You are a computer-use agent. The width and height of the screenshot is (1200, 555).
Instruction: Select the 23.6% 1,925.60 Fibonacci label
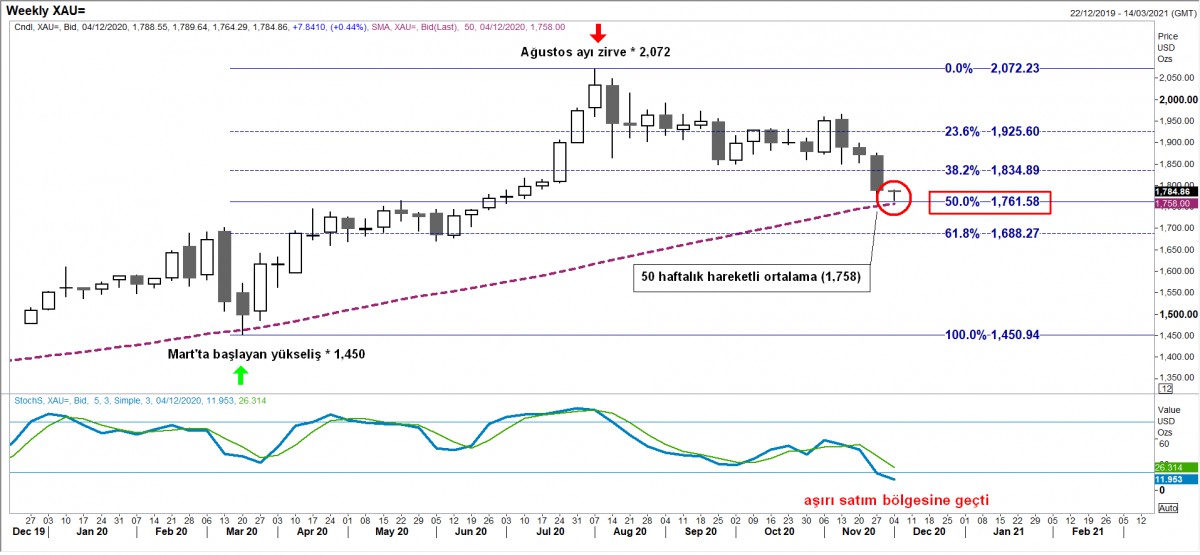click(992, 131)
